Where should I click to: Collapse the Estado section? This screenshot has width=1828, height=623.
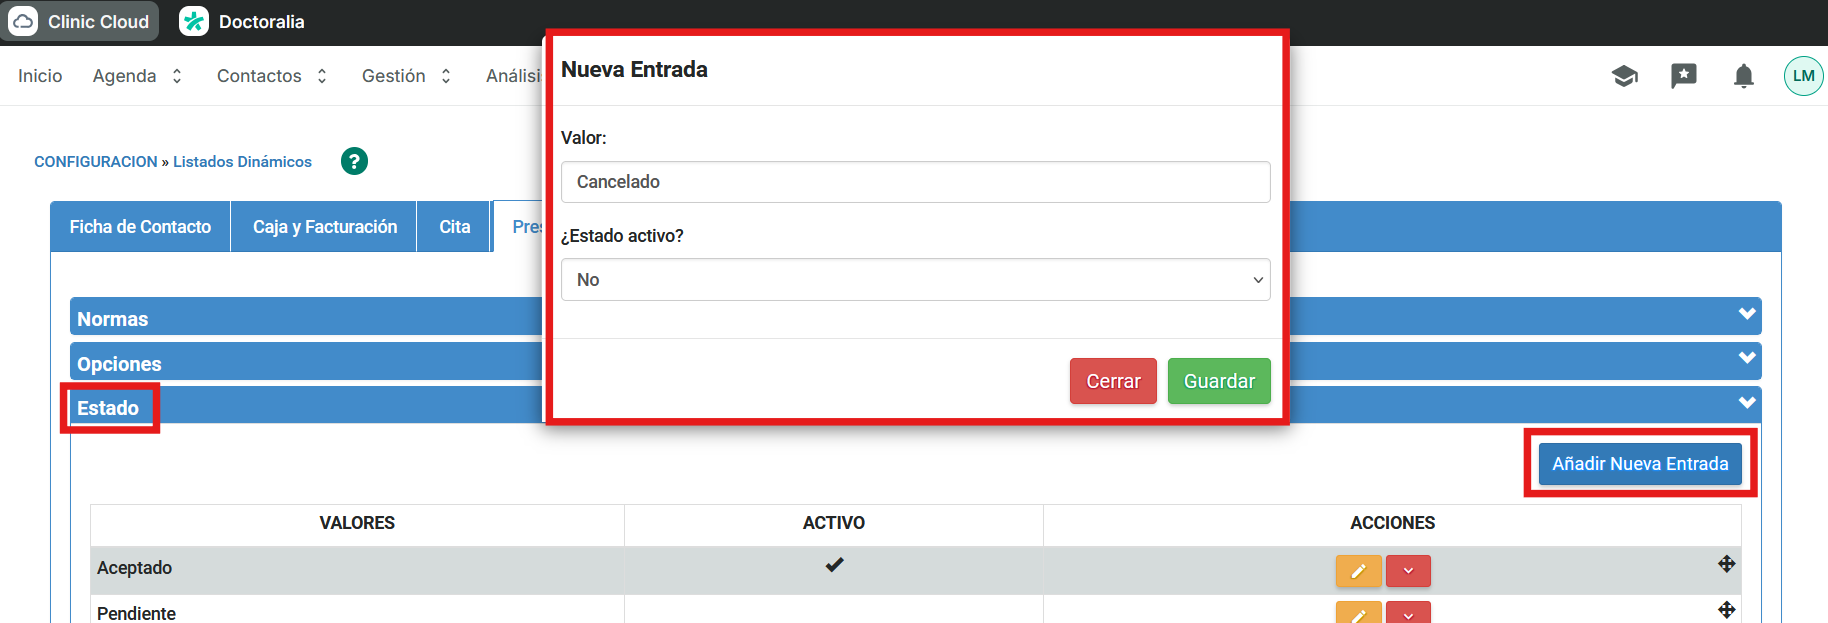pyautogui.click(x=1746, y=403)
